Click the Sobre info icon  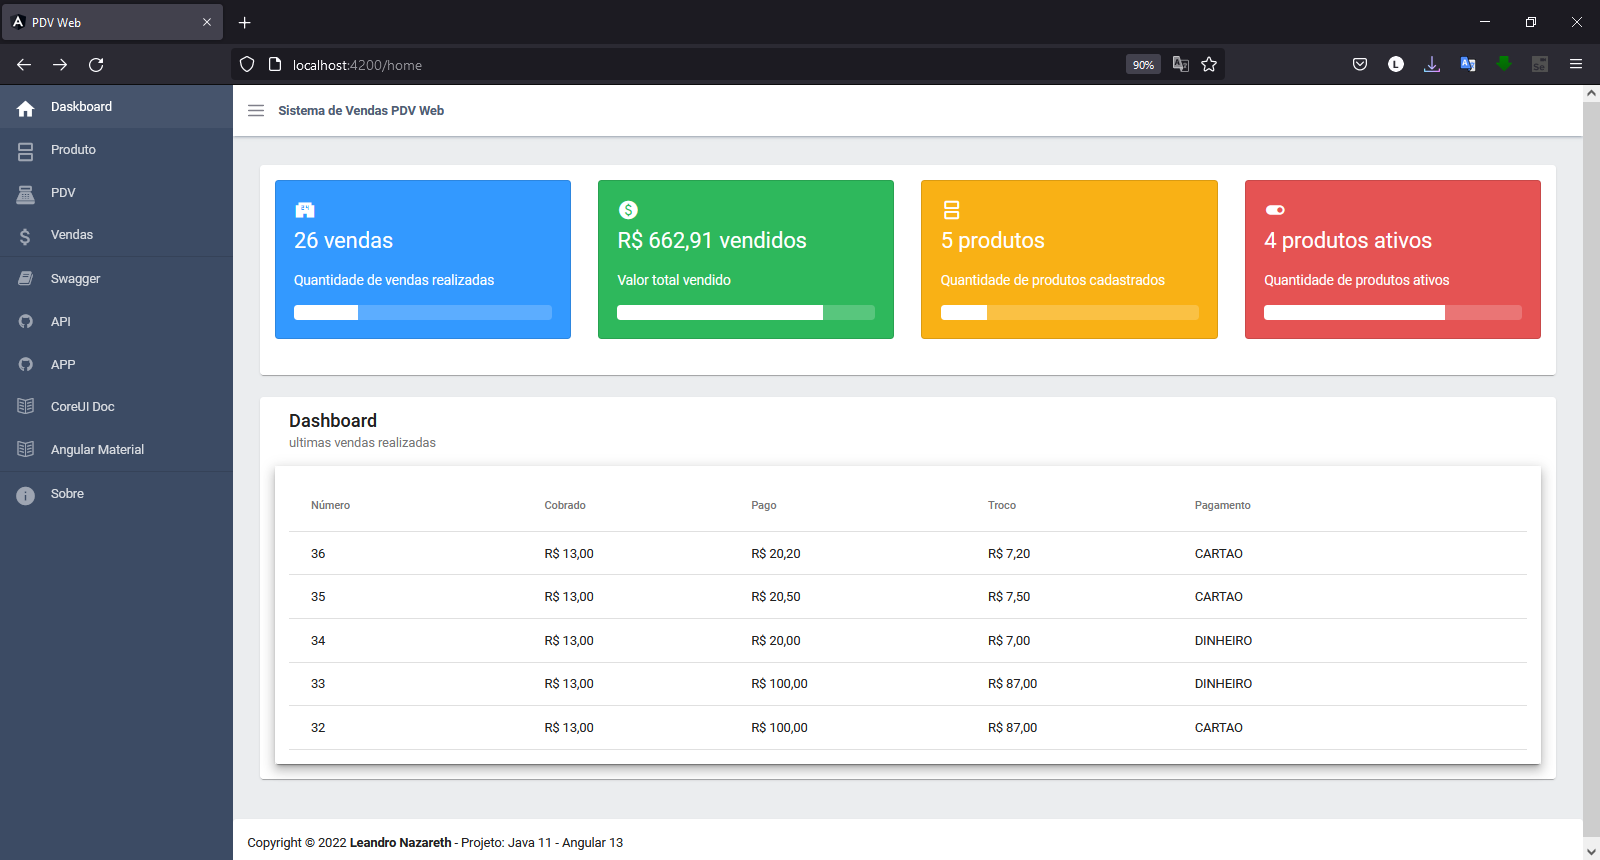[26, 495]
